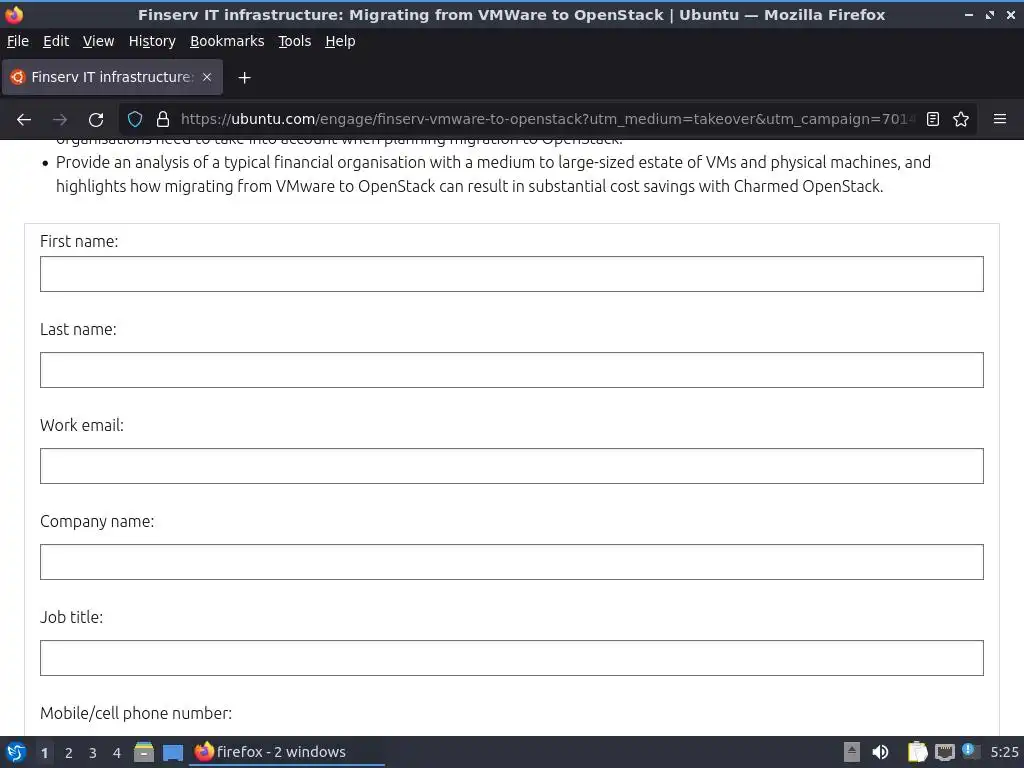Go back to the previous page
The width and height of the screenshot is (1024, 768).
24,120
